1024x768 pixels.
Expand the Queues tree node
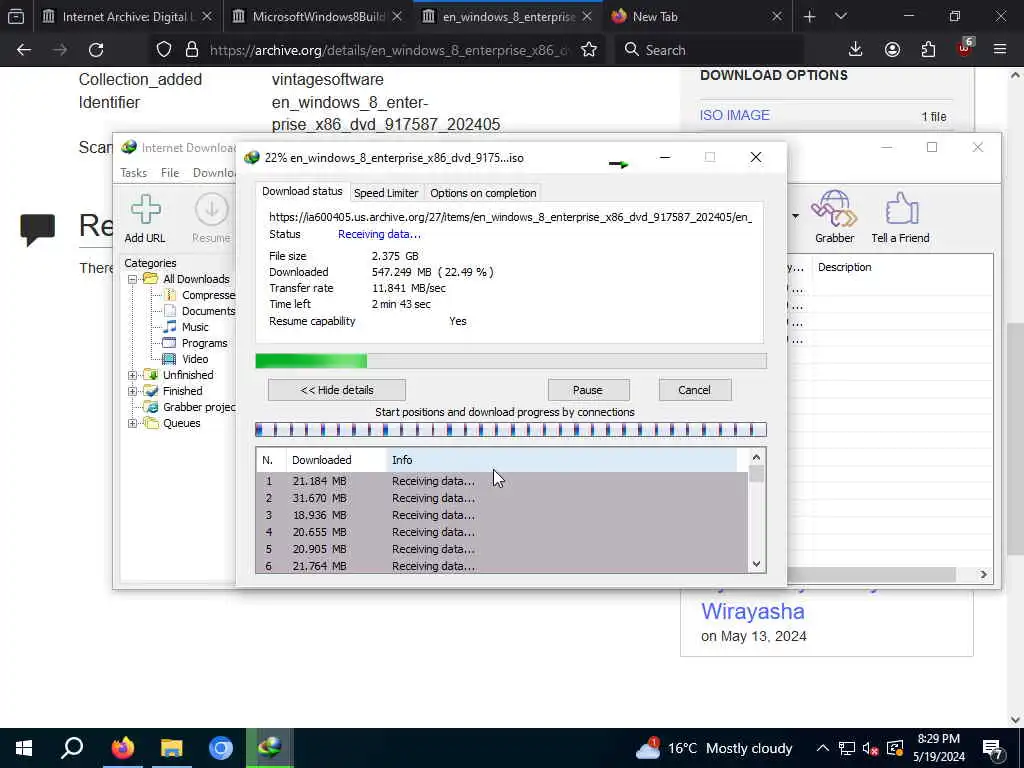(x=132, y=423)
